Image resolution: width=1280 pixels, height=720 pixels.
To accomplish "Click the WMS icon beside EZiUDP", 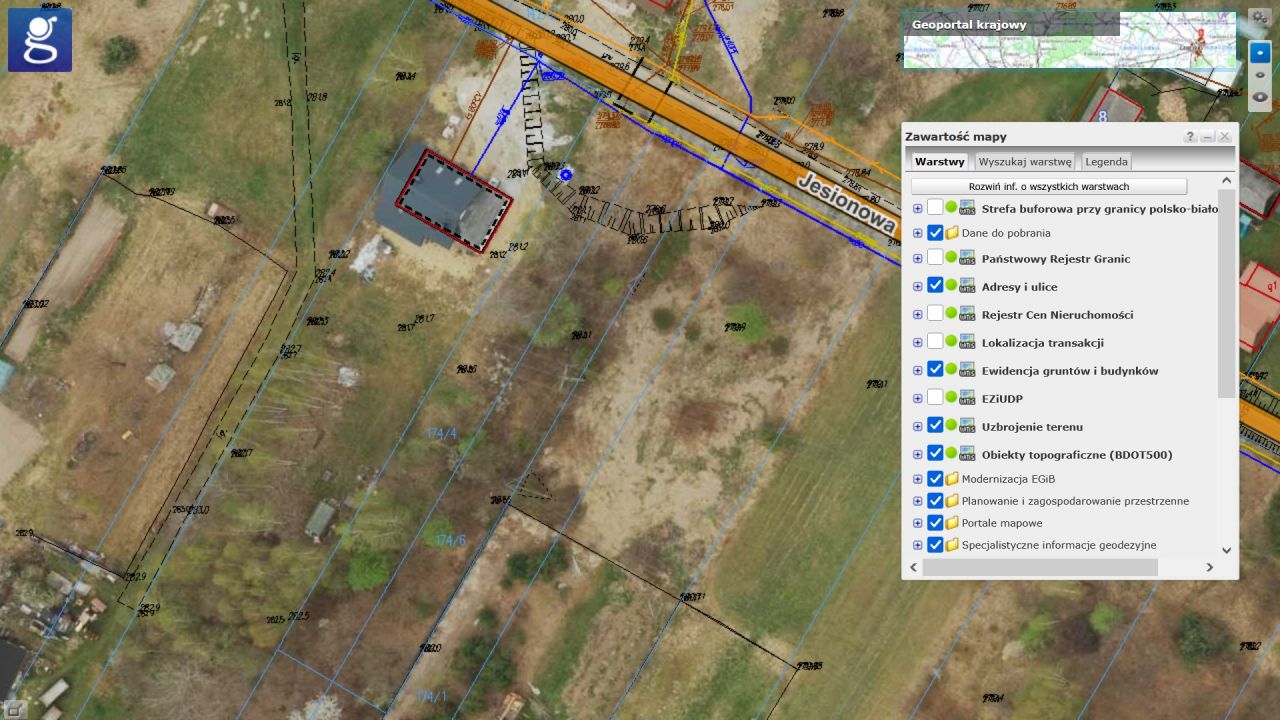I will [967, 398].
